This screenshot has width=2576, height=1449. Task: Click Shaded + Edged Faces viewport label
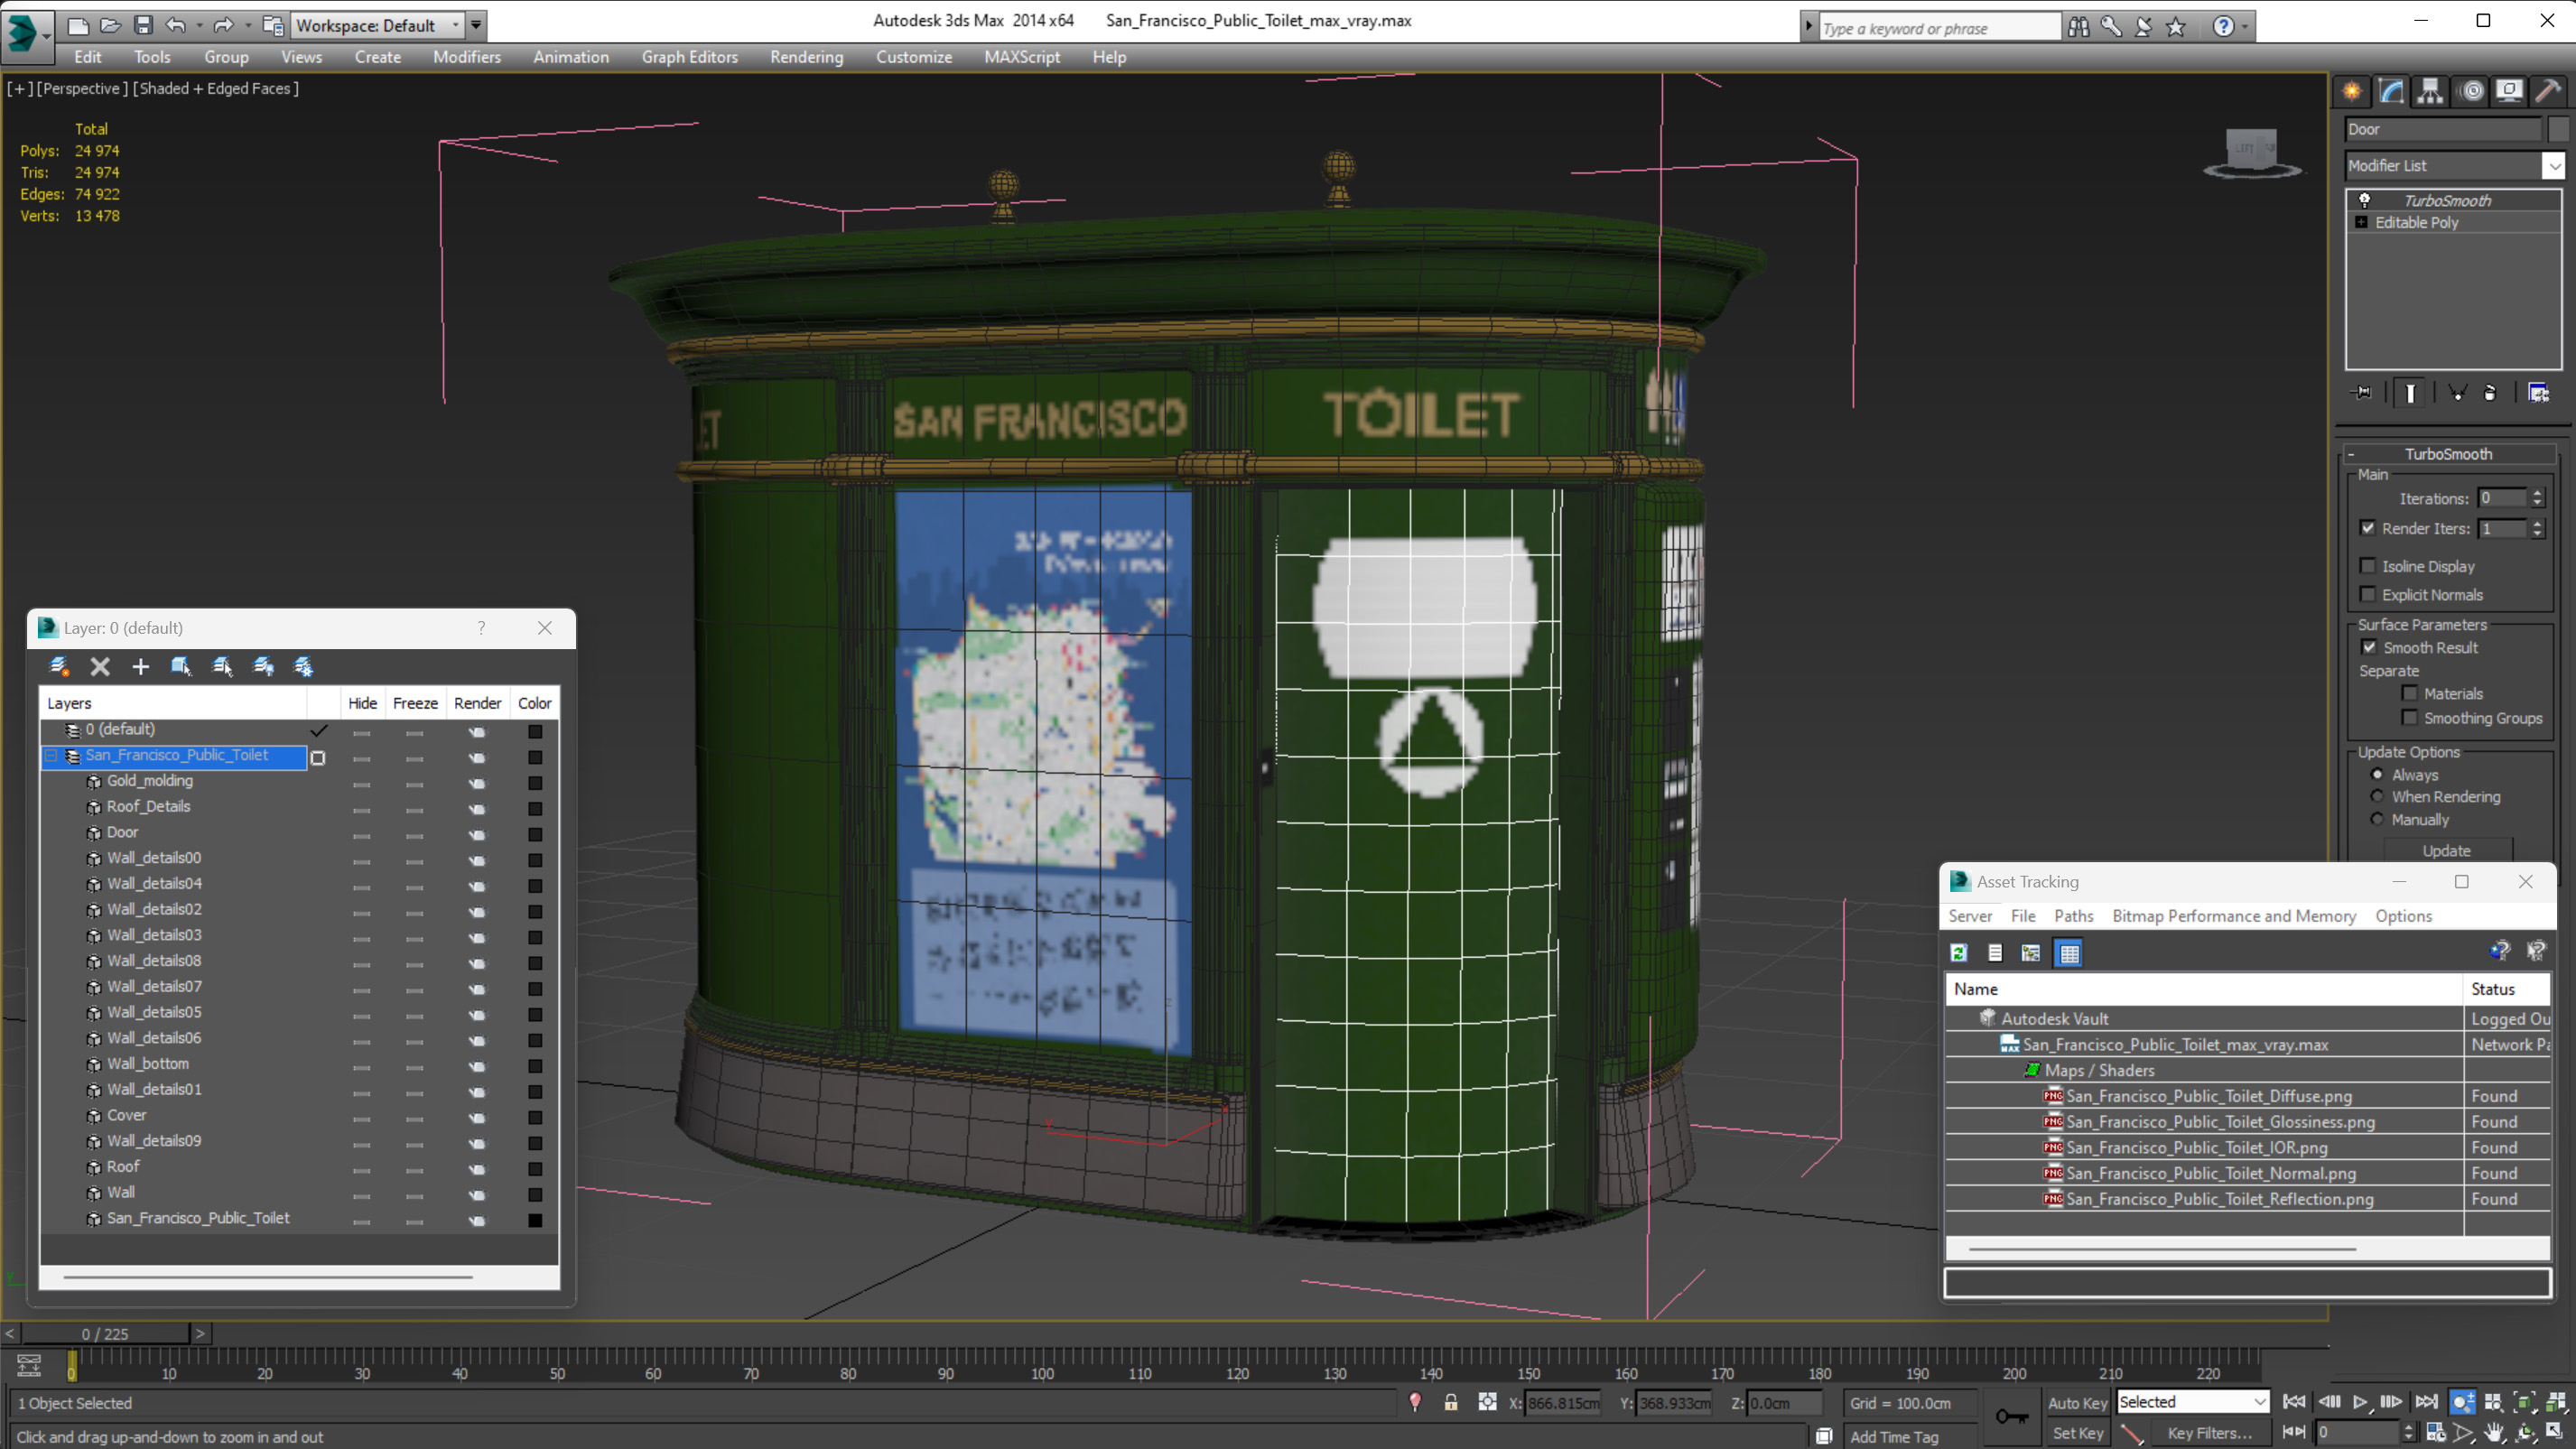click(x=216, y=88)
